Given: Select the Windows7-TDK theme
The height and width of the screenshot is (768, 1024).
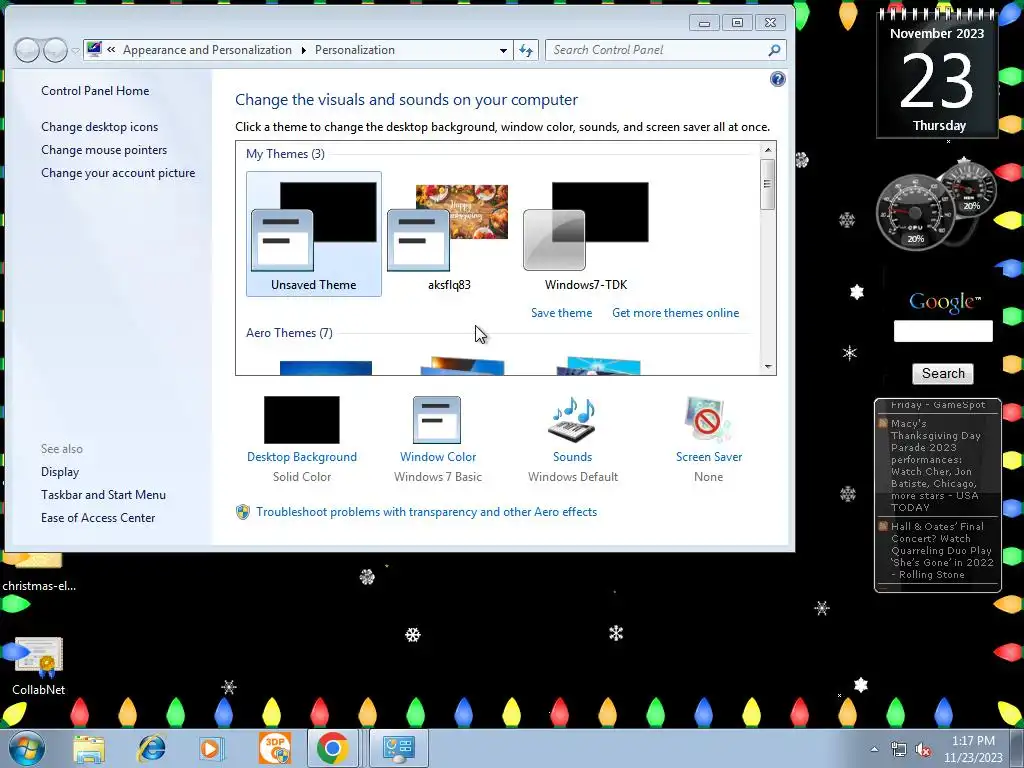Looking at the screenshot, I should point(586,234).
